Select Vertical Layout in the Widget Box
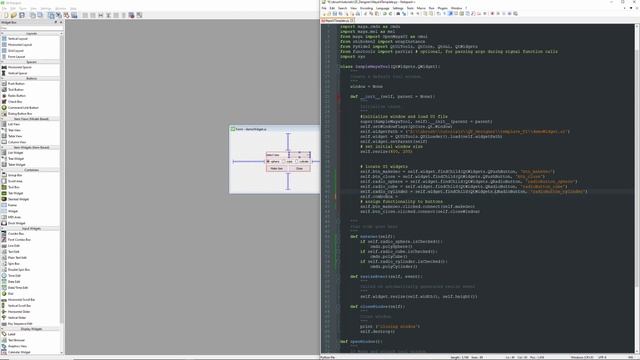 [15, 38]
